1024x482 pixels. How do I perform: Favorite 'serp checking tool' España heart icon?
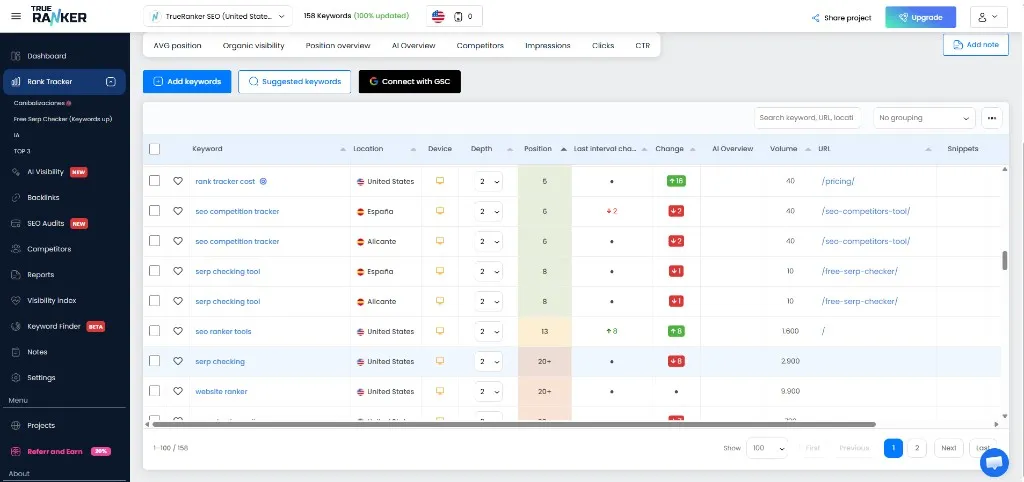pos(178,271)
